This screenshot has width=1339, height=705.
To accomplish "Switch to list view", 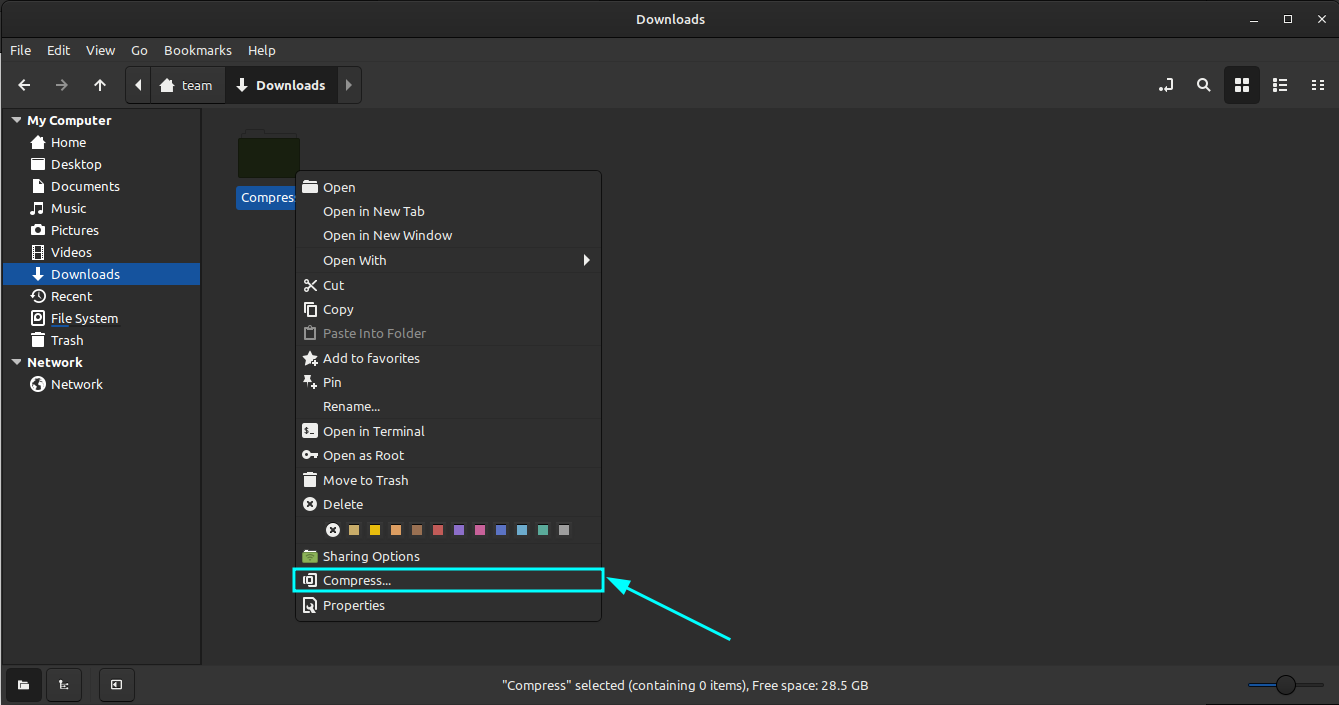I will point(1280,85).
